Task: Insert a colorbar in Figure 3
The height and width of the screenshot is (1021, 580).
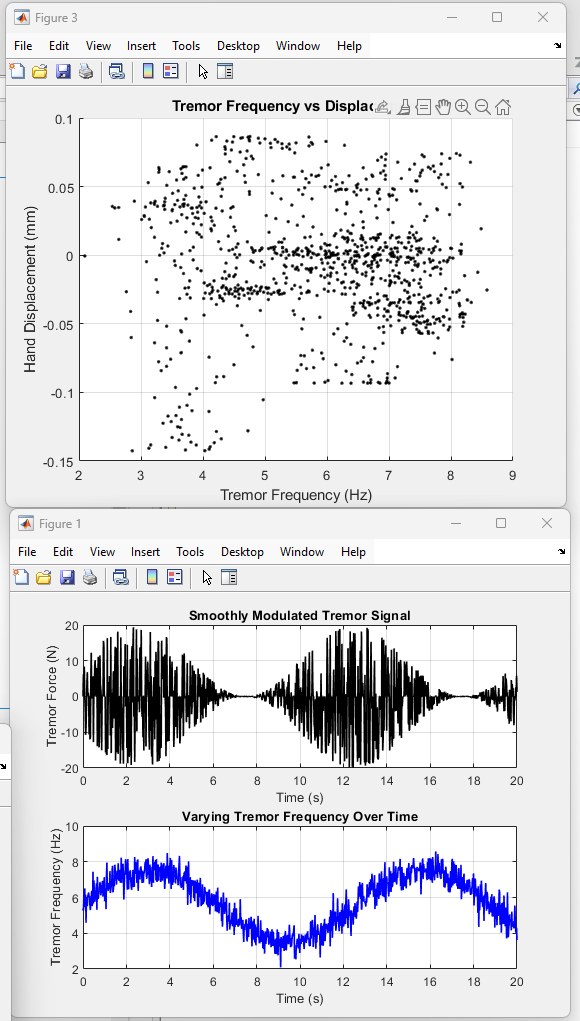Action: (148, 72)
